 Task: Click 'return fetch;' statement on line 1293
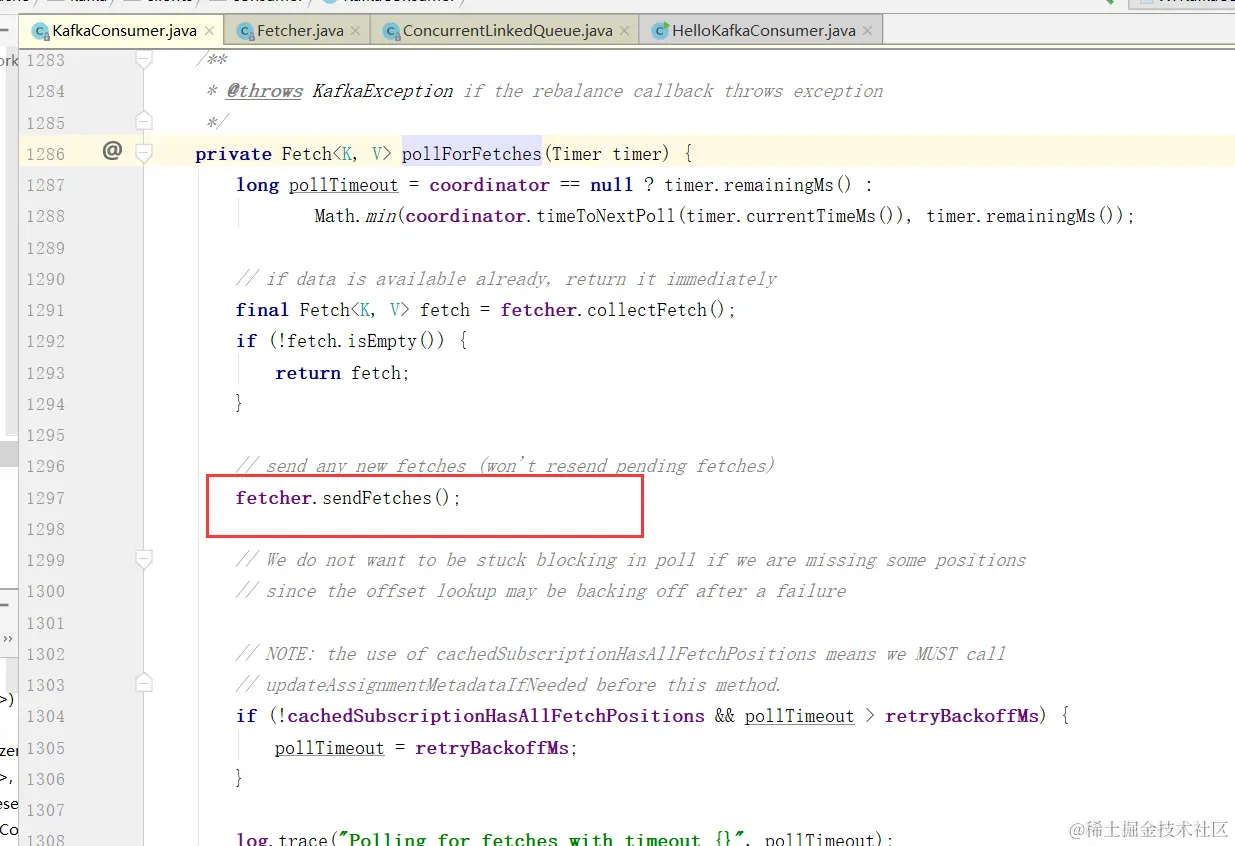pos(342,373)
